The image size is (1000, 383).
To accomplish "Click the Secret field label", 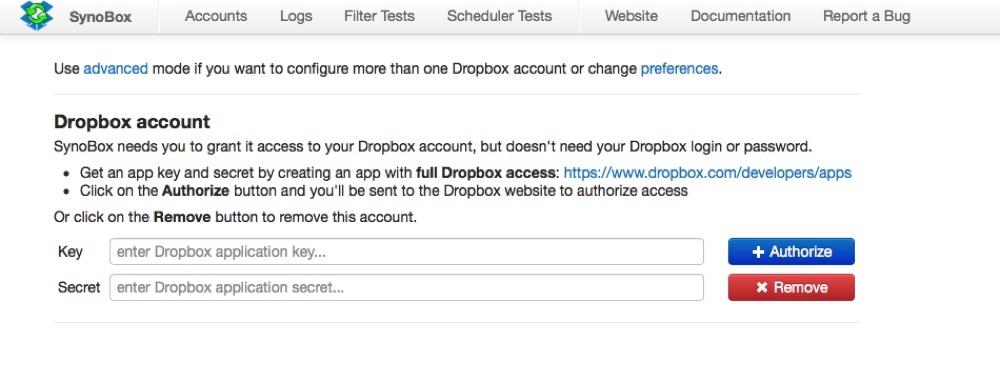I will (x=79, y=287).
